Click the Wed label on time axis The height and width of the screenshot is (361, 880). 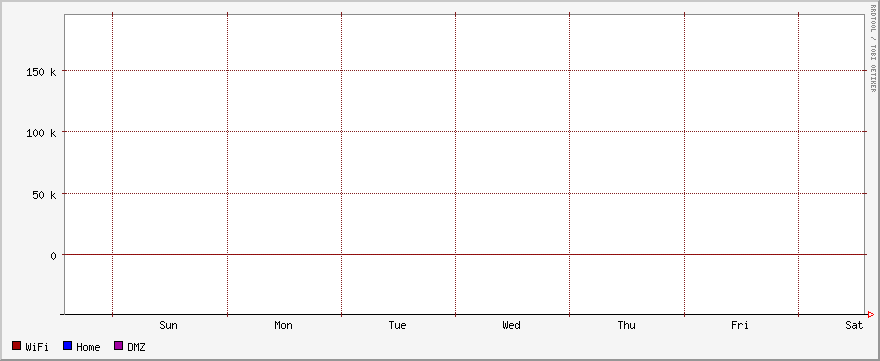pos(511,325)
